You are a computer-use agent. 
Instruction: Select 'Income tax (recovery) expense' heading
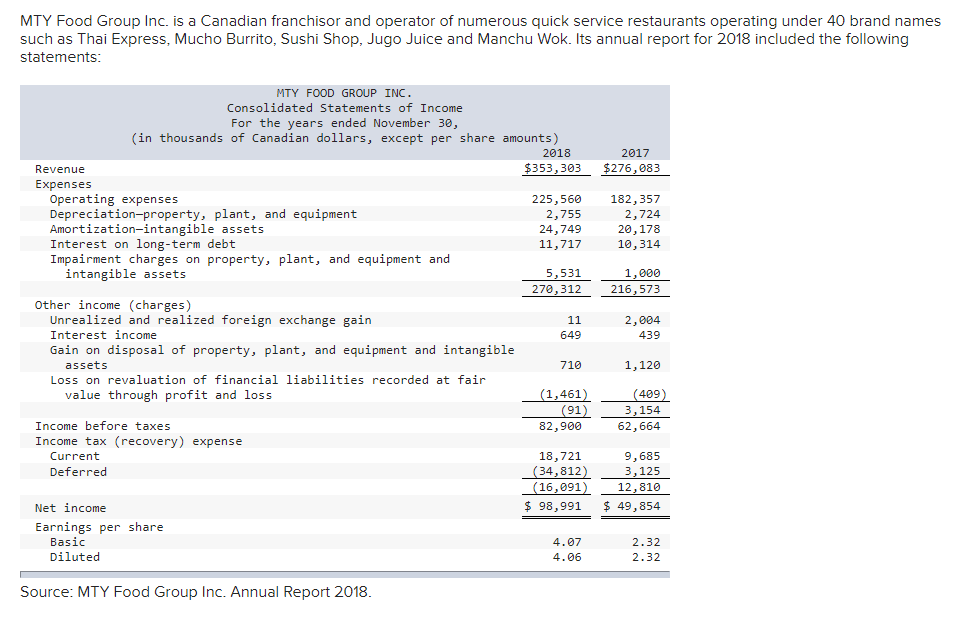click(138, 442)
